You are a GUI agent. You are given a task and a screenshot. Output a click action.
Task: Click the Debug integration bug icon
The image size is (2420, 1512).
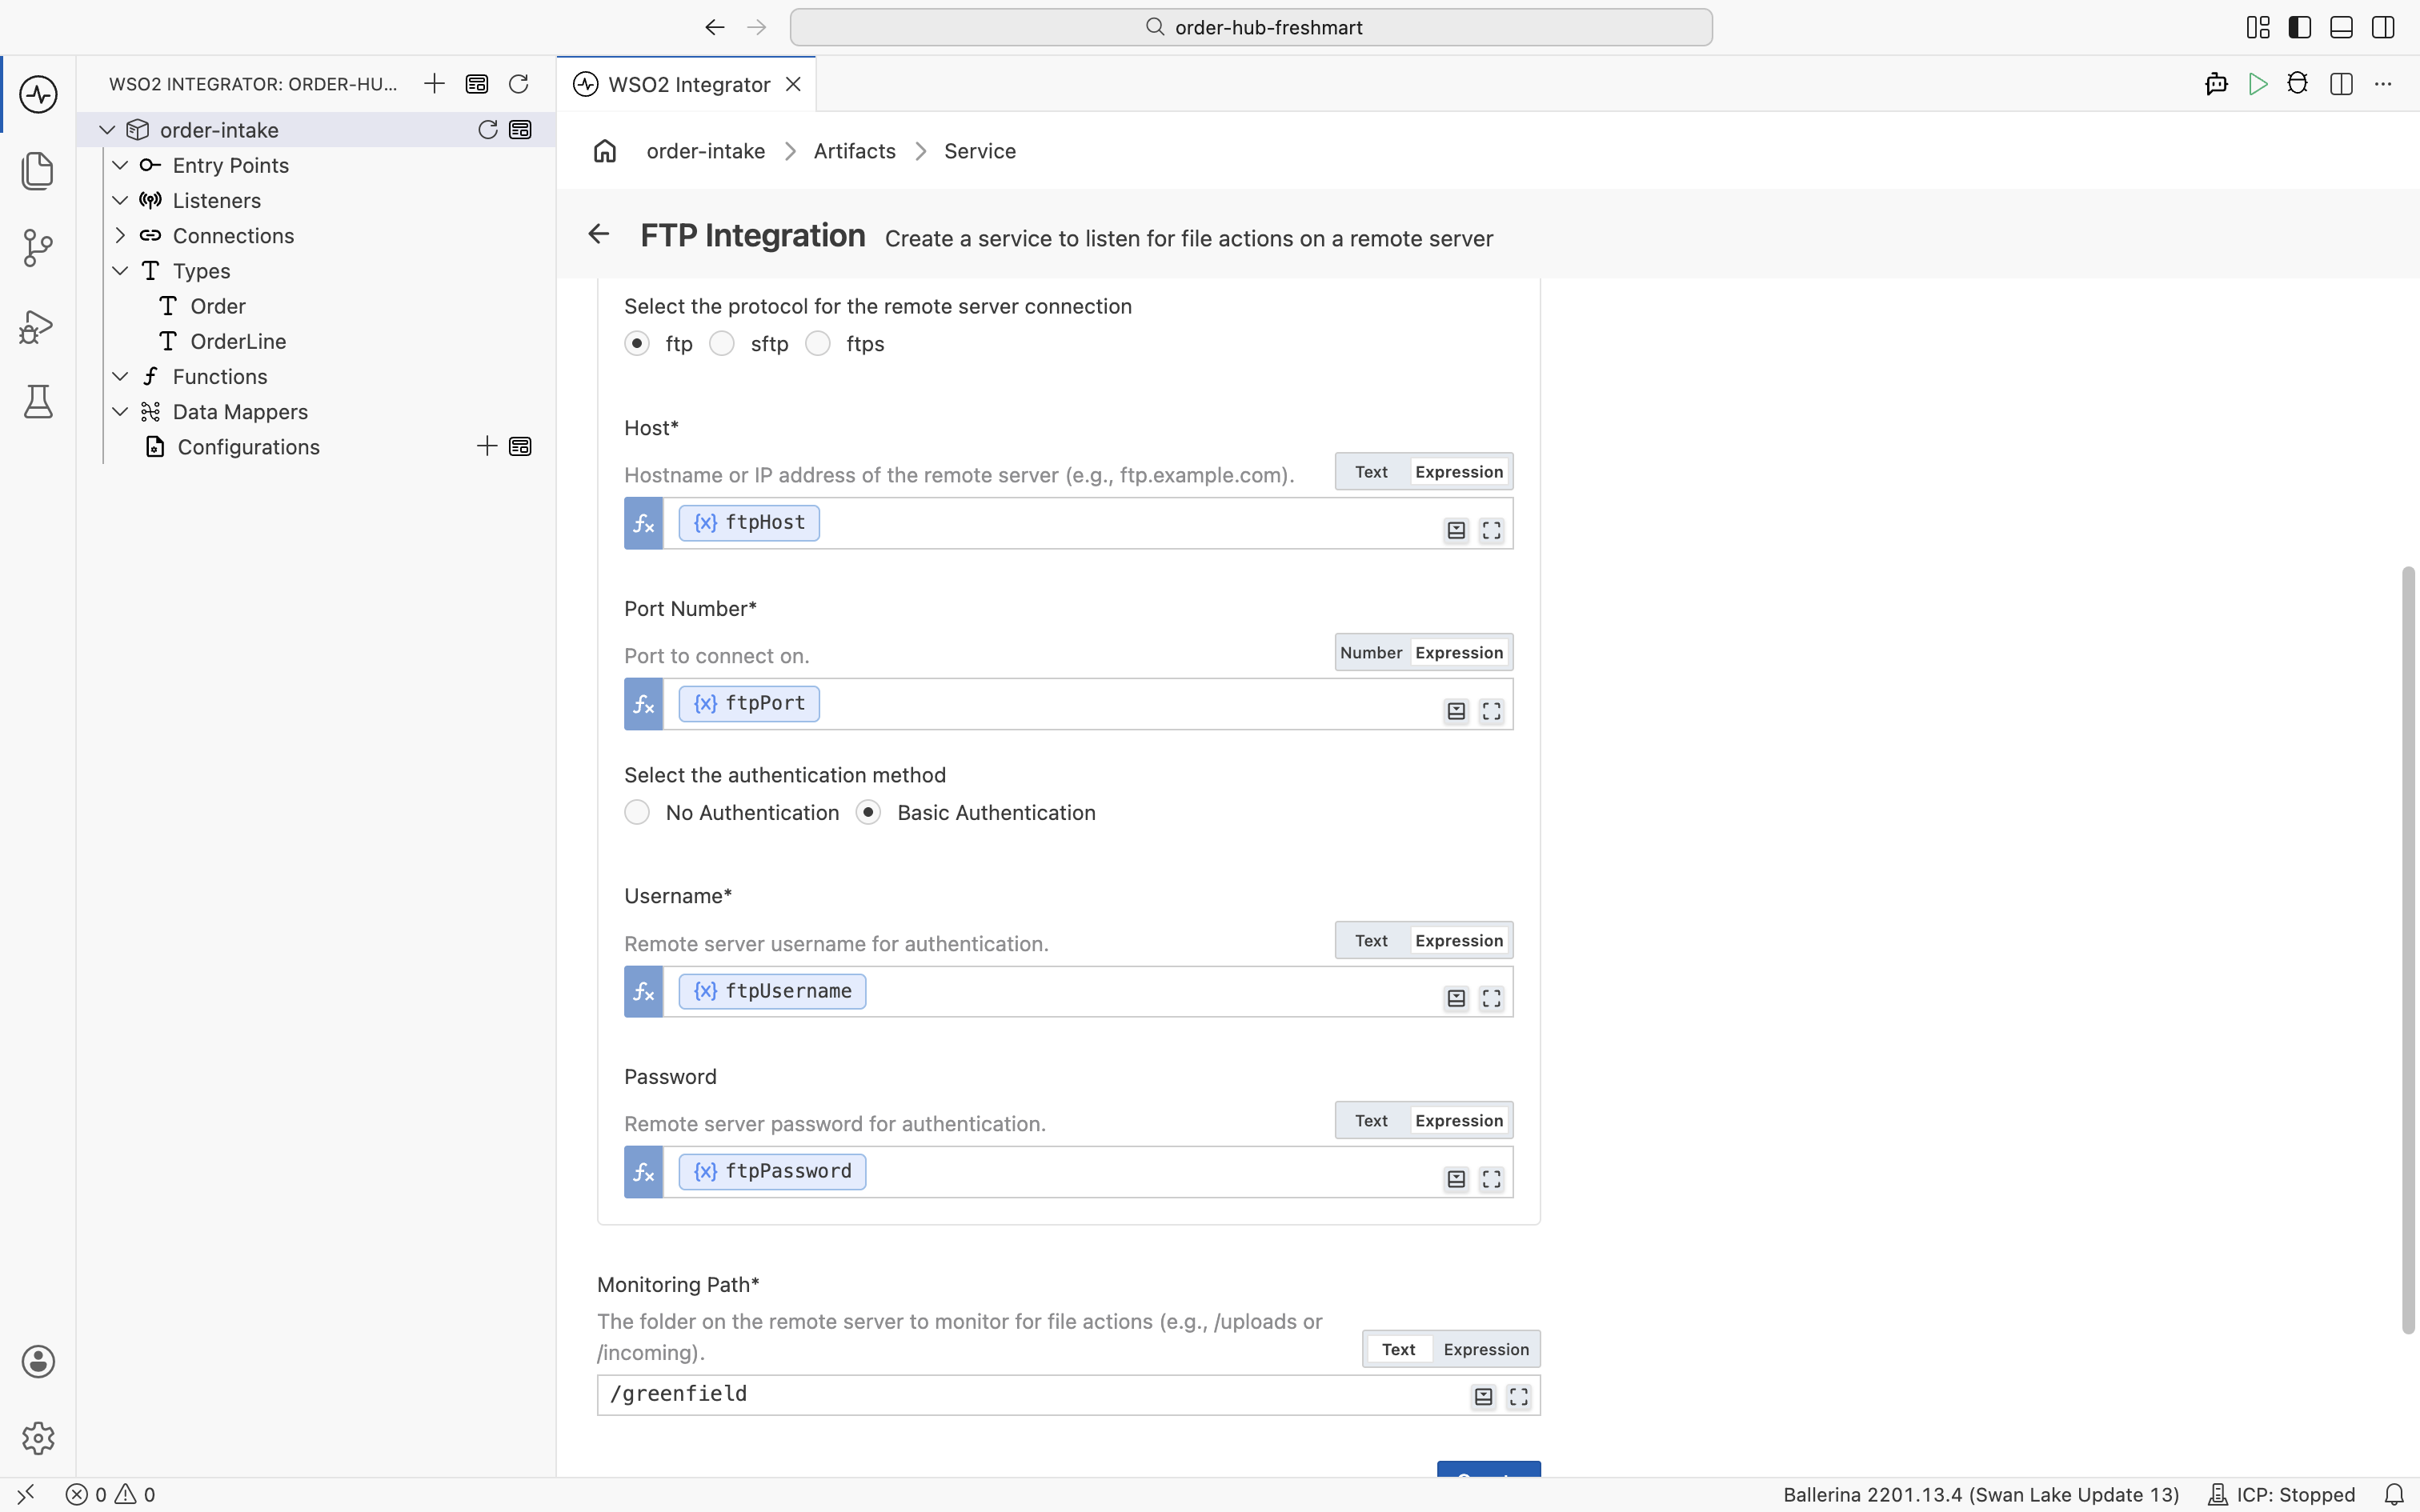[2298, 84]
